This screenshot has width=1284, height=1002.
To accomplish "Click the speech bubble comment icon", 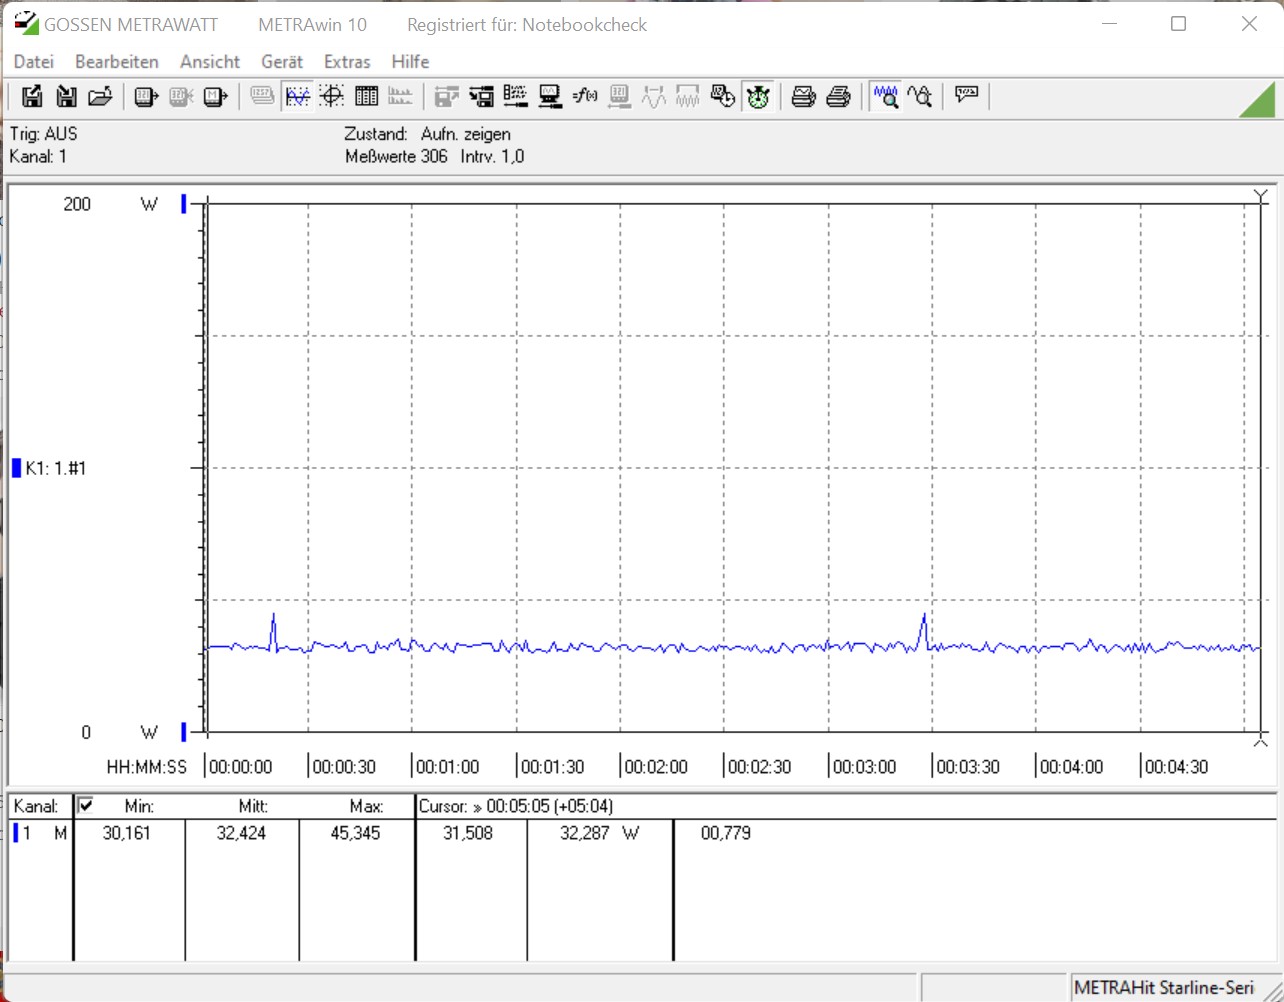I will pos(966,97).
